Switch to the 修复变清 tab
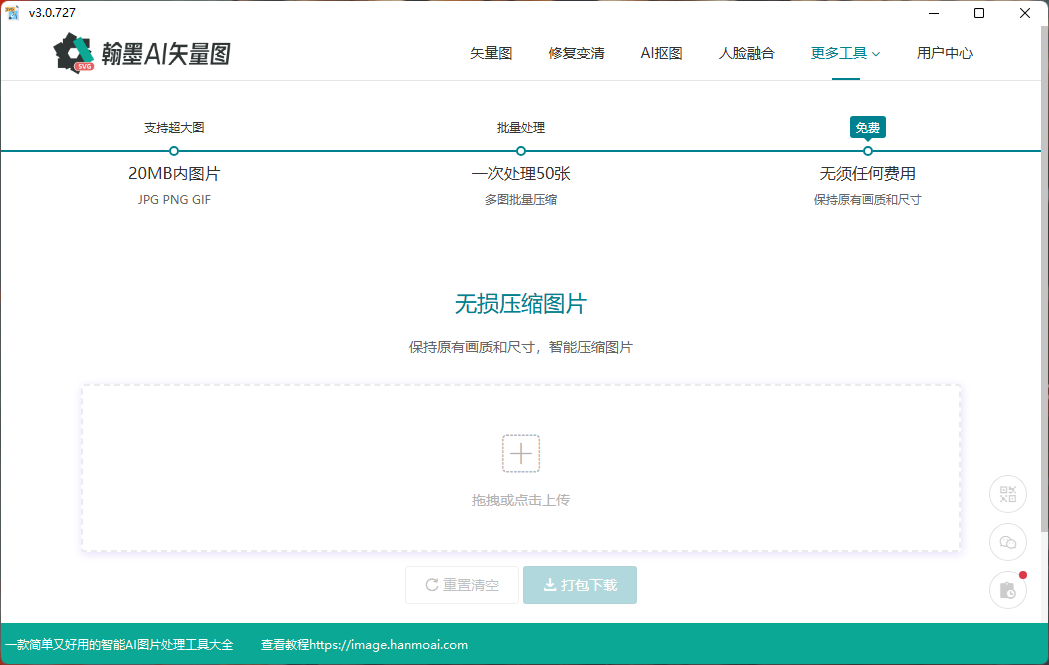Screen dimensions: 1049x665 point(576,53)
